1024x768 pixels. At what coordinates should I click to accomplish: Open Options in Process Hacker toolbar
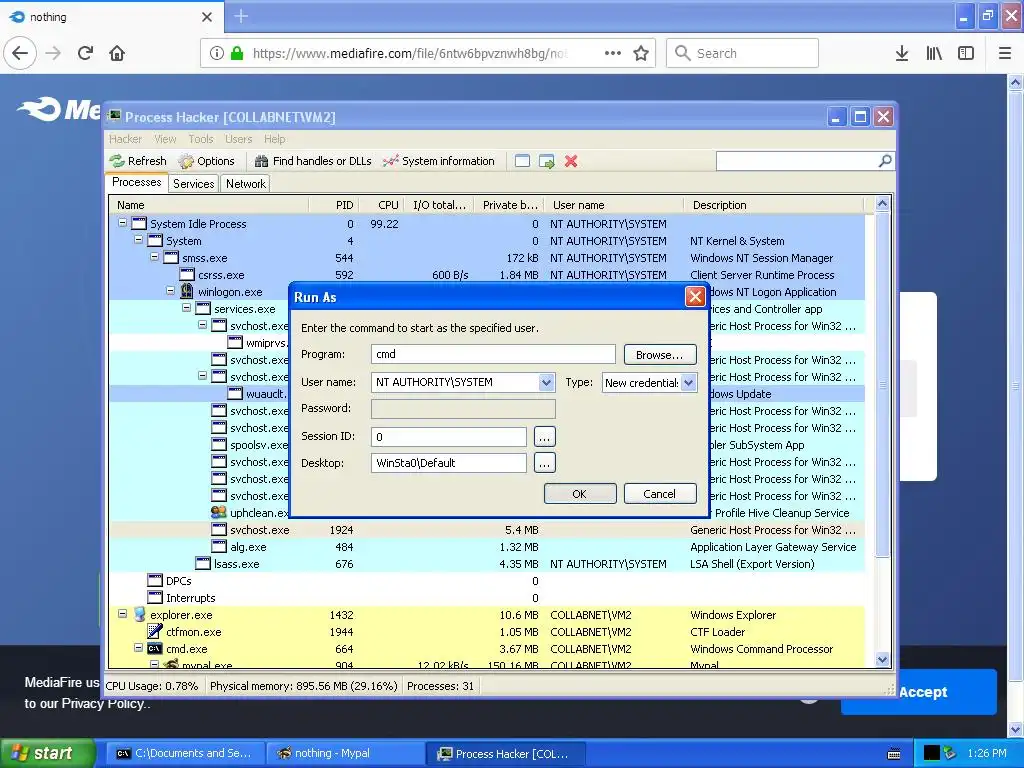tap(206, 161)
